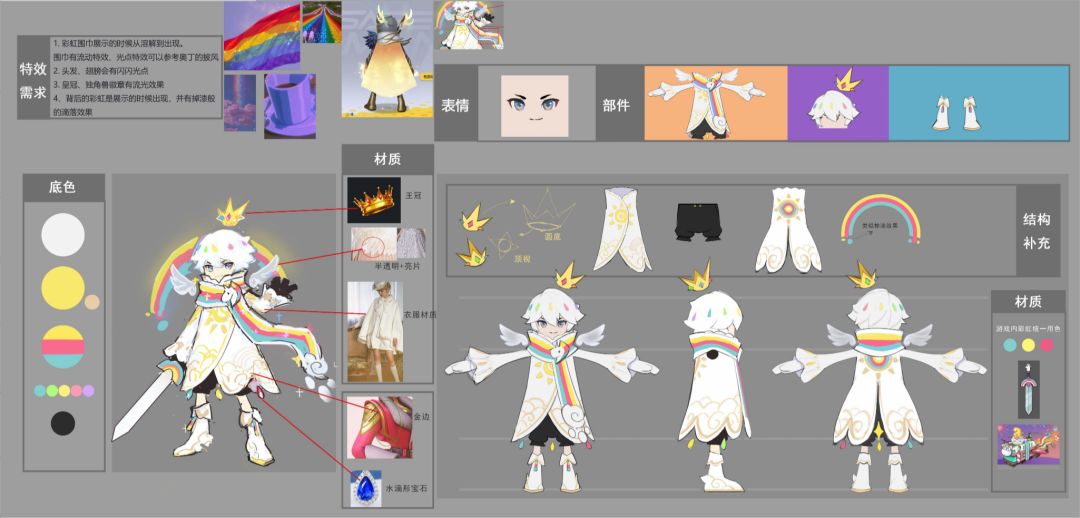Click the pink dot in rainbow bridge colors

pyautogui.click(x=1047, y=345)
